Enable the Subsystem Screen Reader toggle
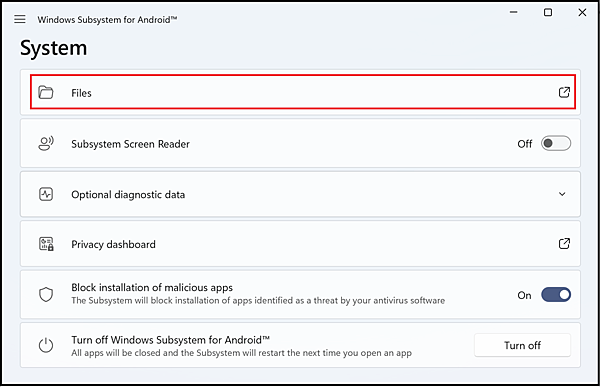This screenshot has height=387, width=600. 556,143
